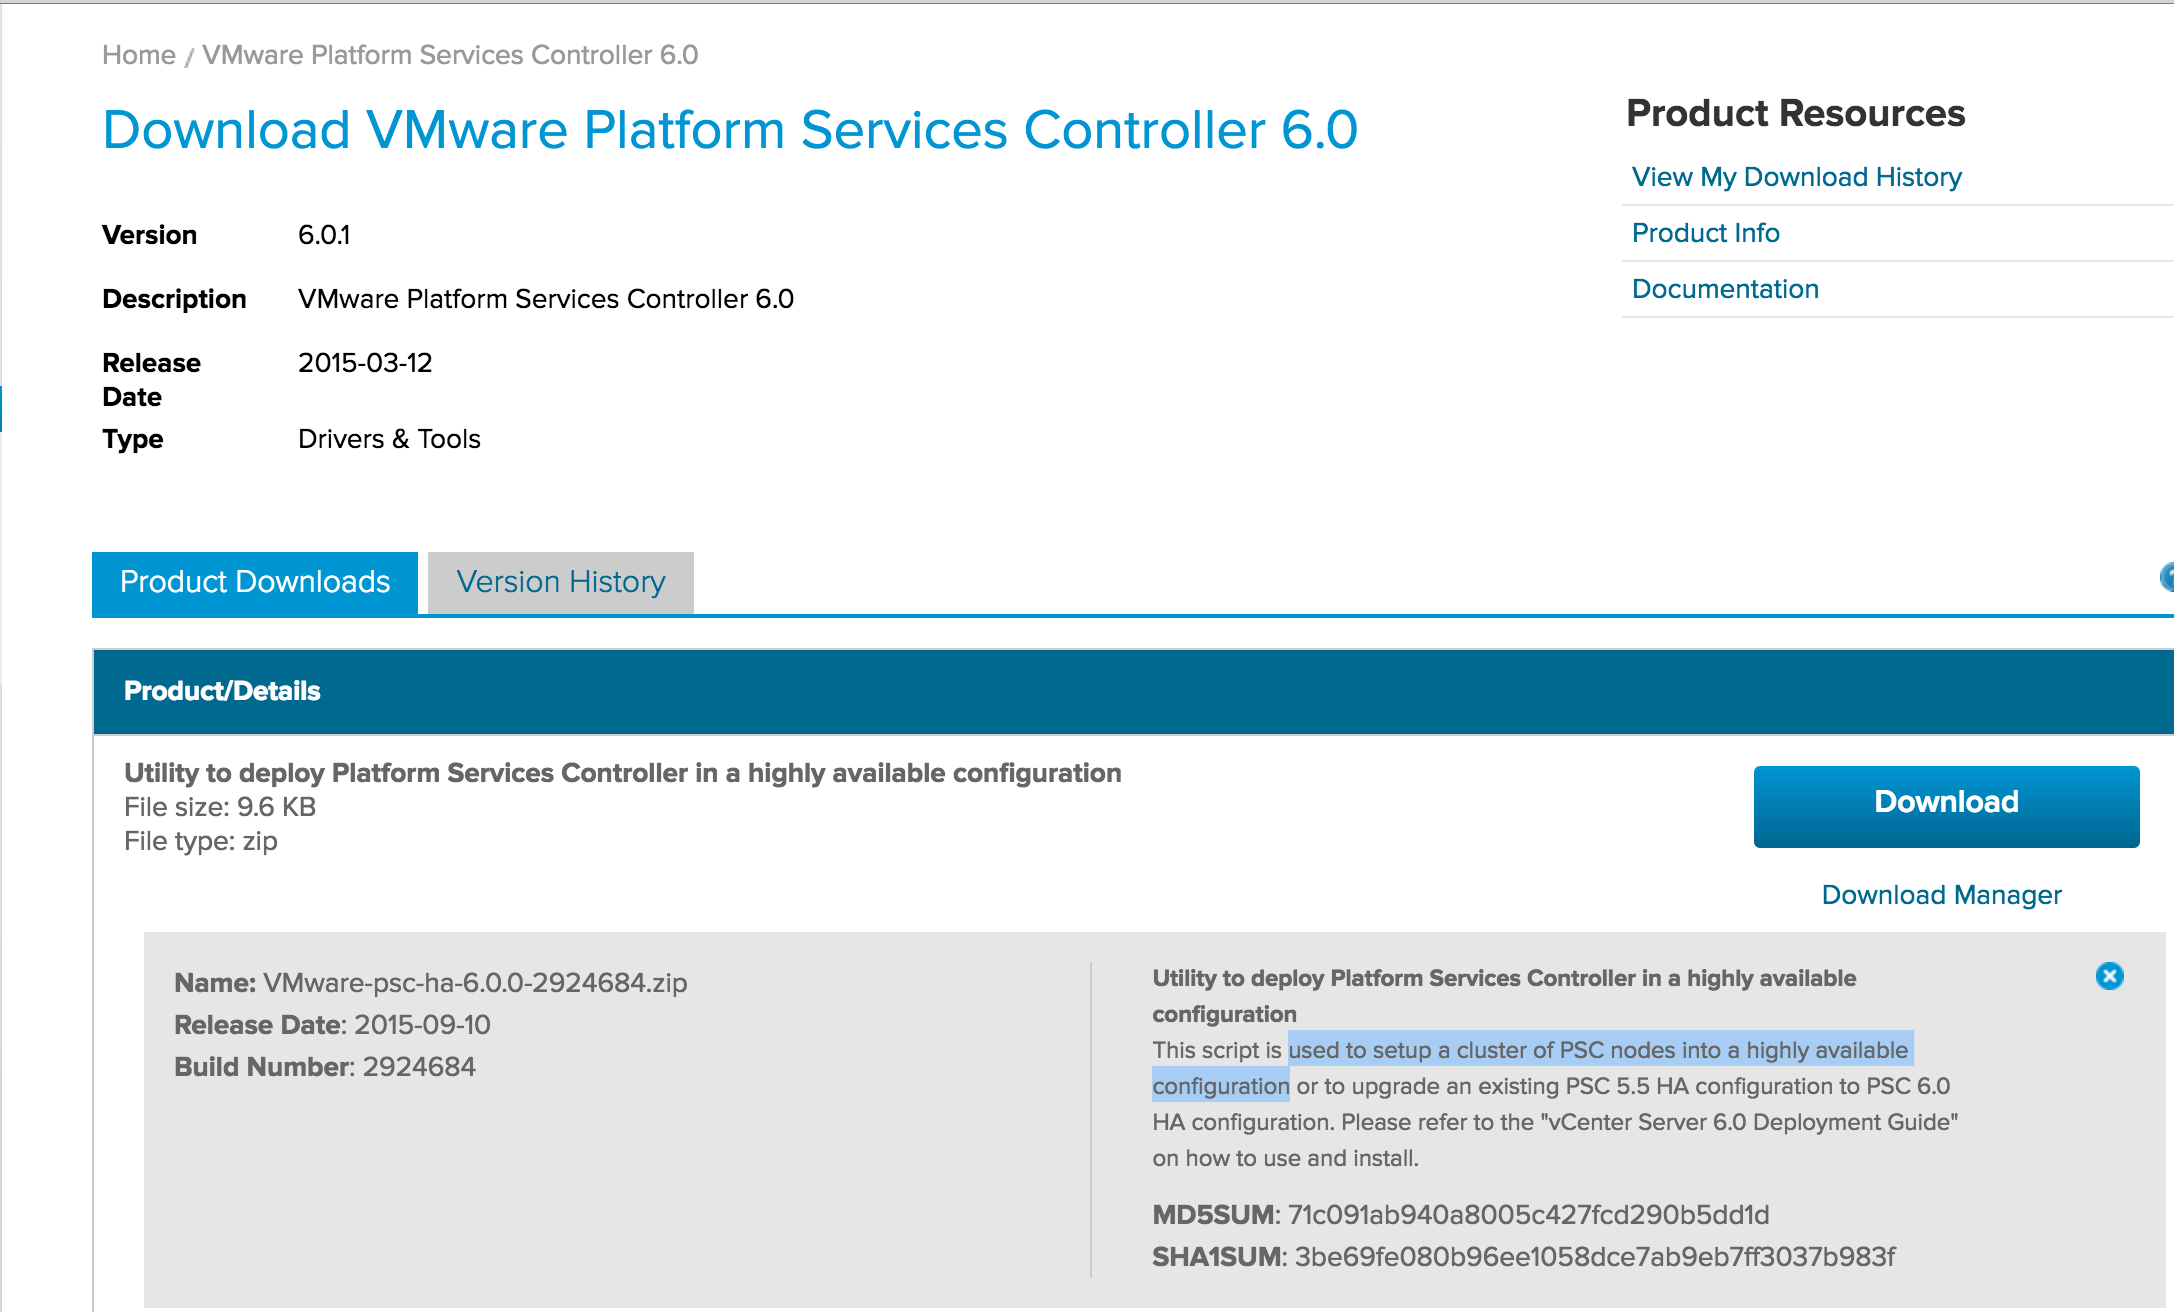Click the File size: 9.6 KB text
This screenshot has width=2174, height=1312.
point(220,807)
